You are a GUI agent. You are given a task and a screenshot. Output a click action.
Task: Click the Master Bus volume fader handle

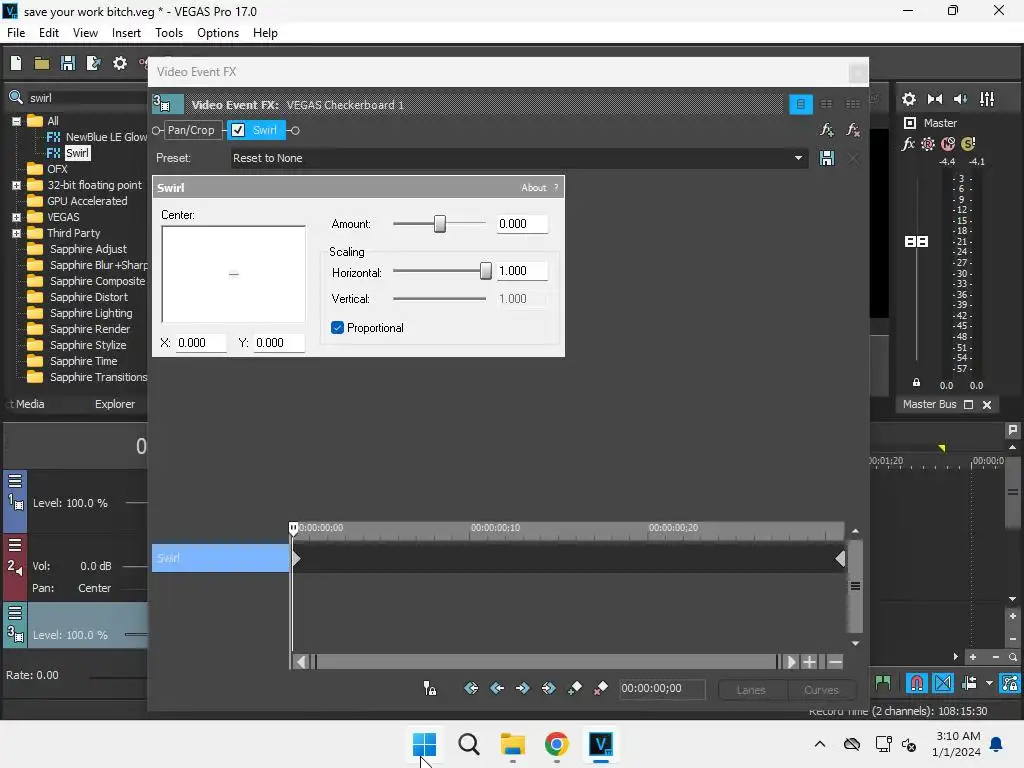click(x=916, y=242)
